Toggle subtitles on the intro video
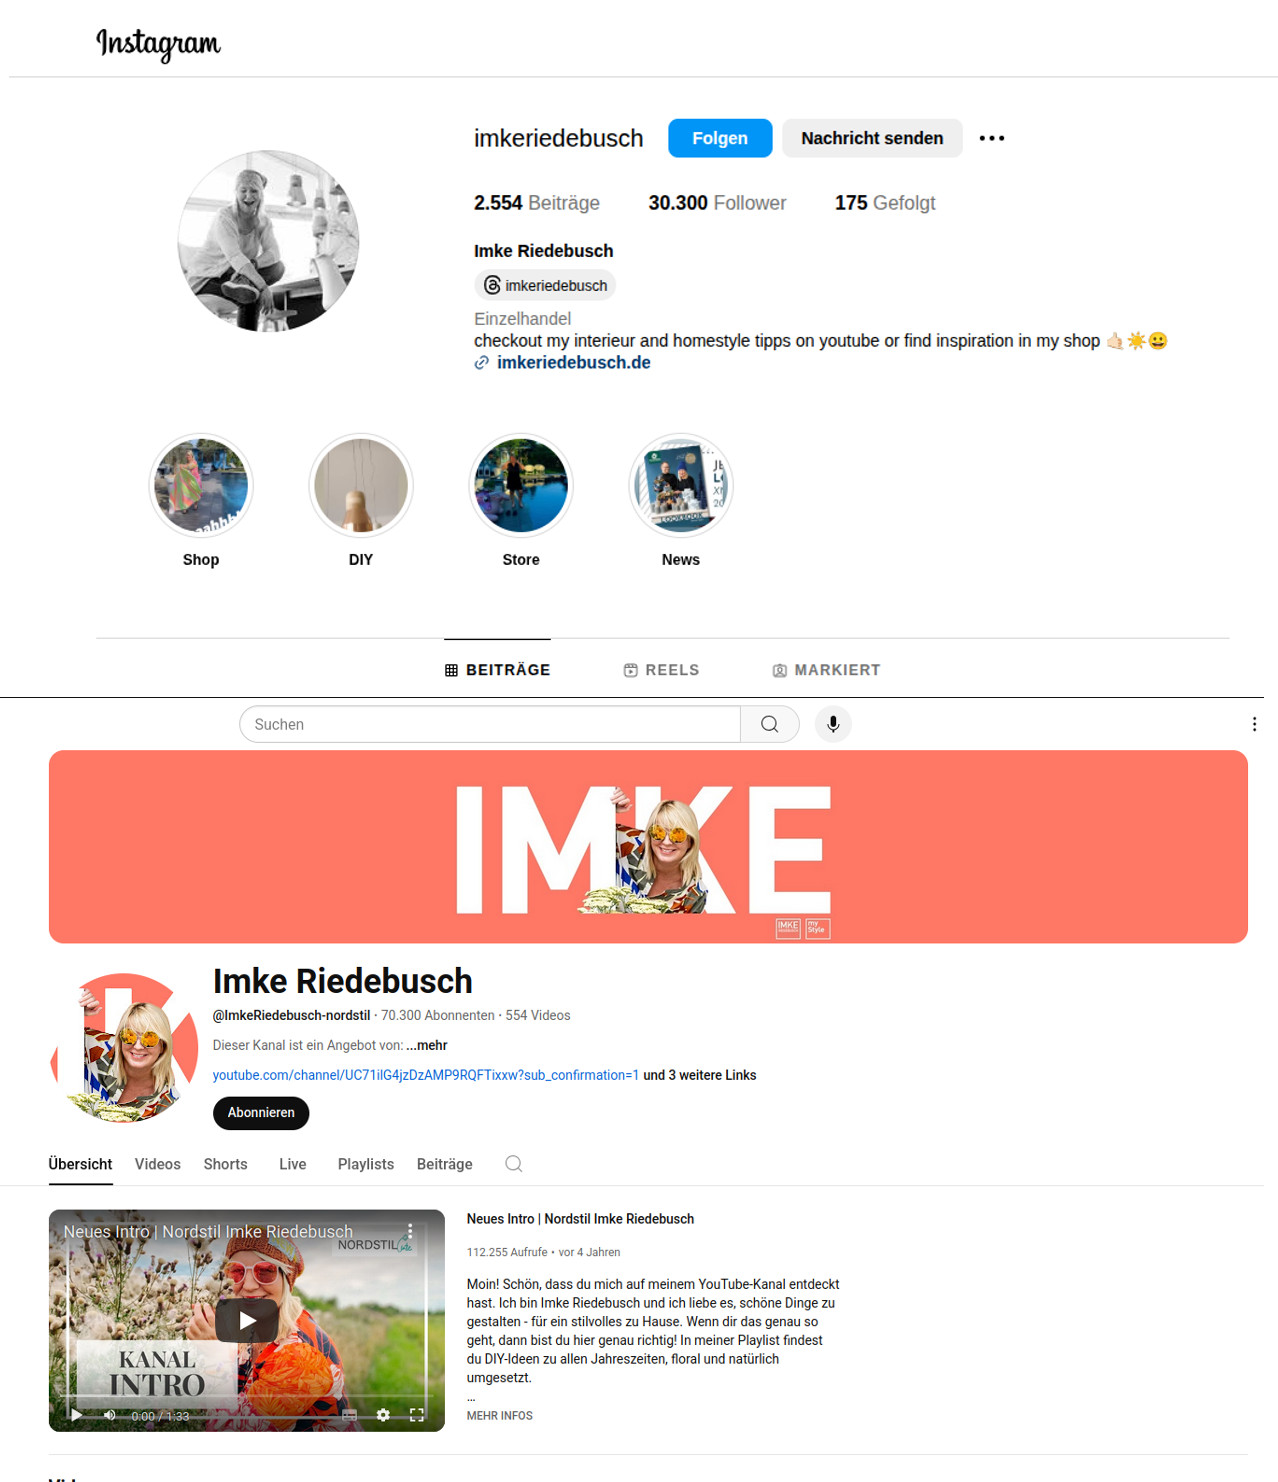Screen dimensions: 1278x1482 click(349, 1415)
